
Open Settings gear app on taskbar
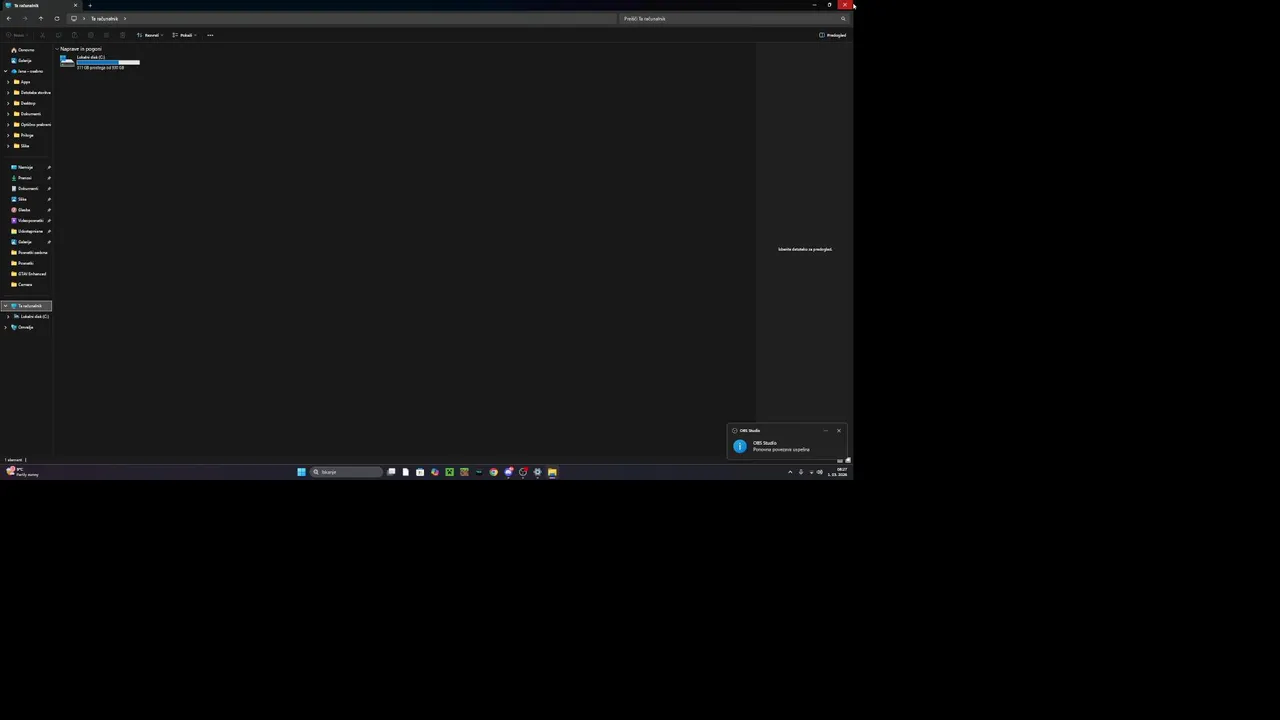[537, 472]
